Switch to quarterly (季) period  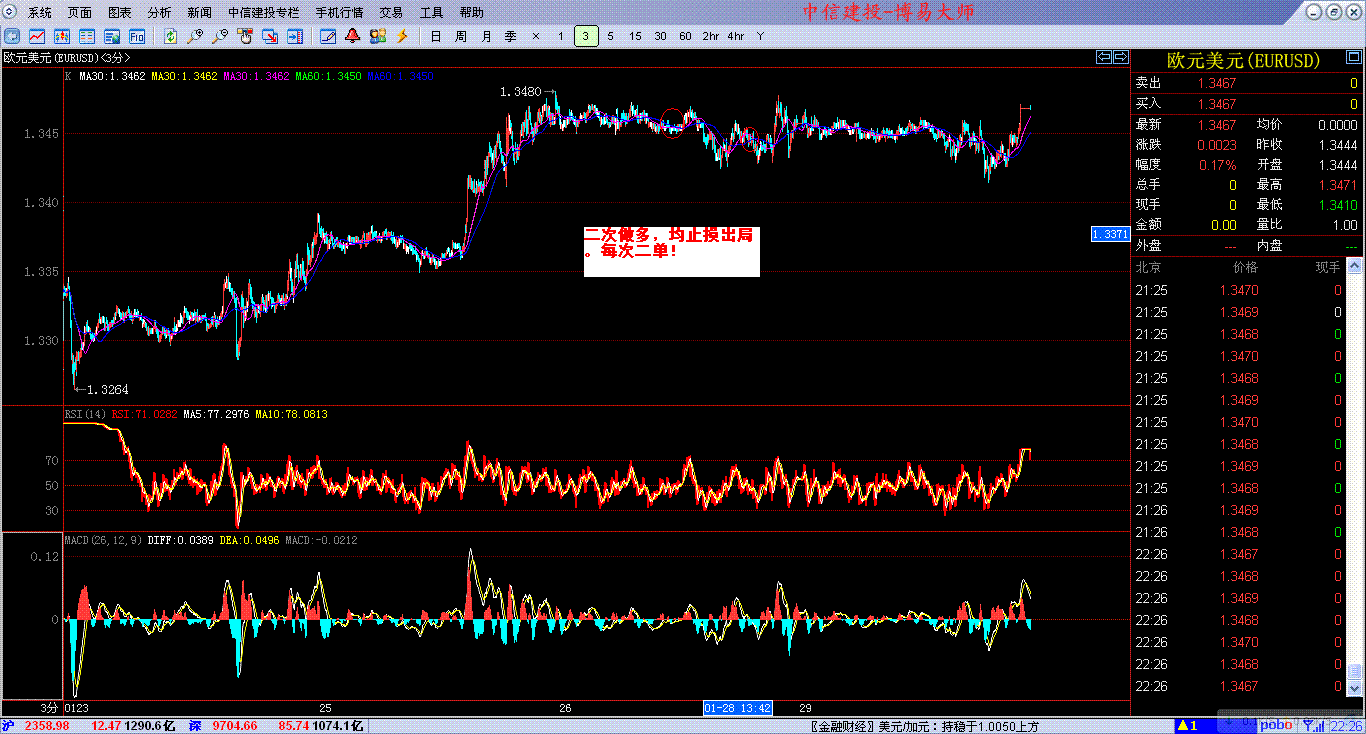tap(510, 36)
